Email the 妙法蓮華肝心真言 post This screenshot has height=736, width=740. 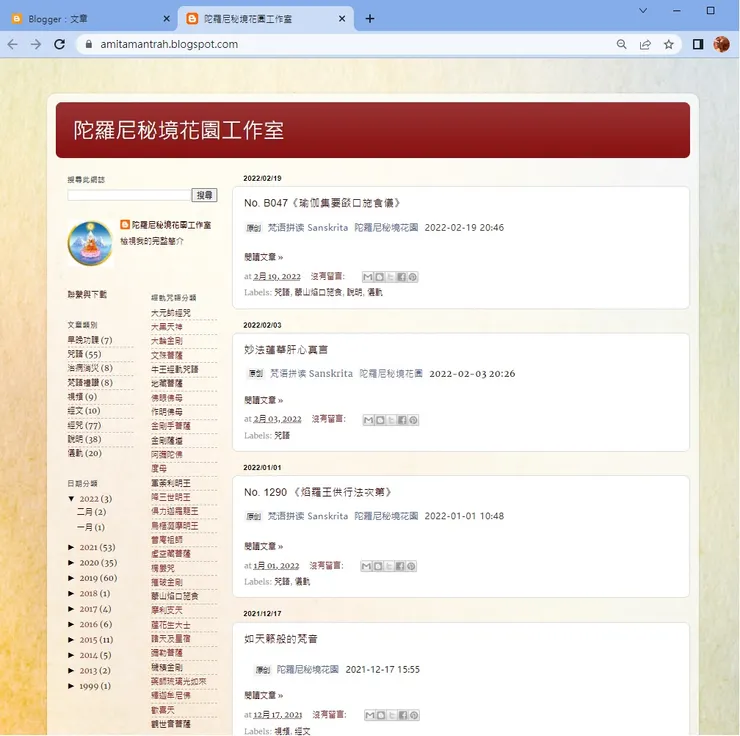click(x=369, y=420)
